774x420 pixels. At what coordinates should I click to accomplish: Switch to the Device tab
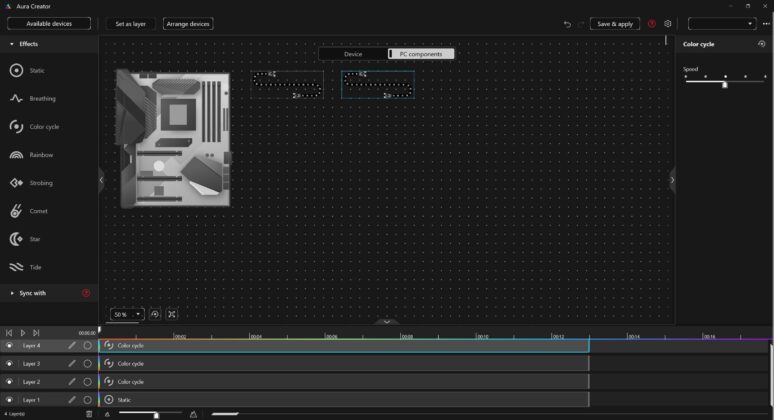(x=353, y=54)
